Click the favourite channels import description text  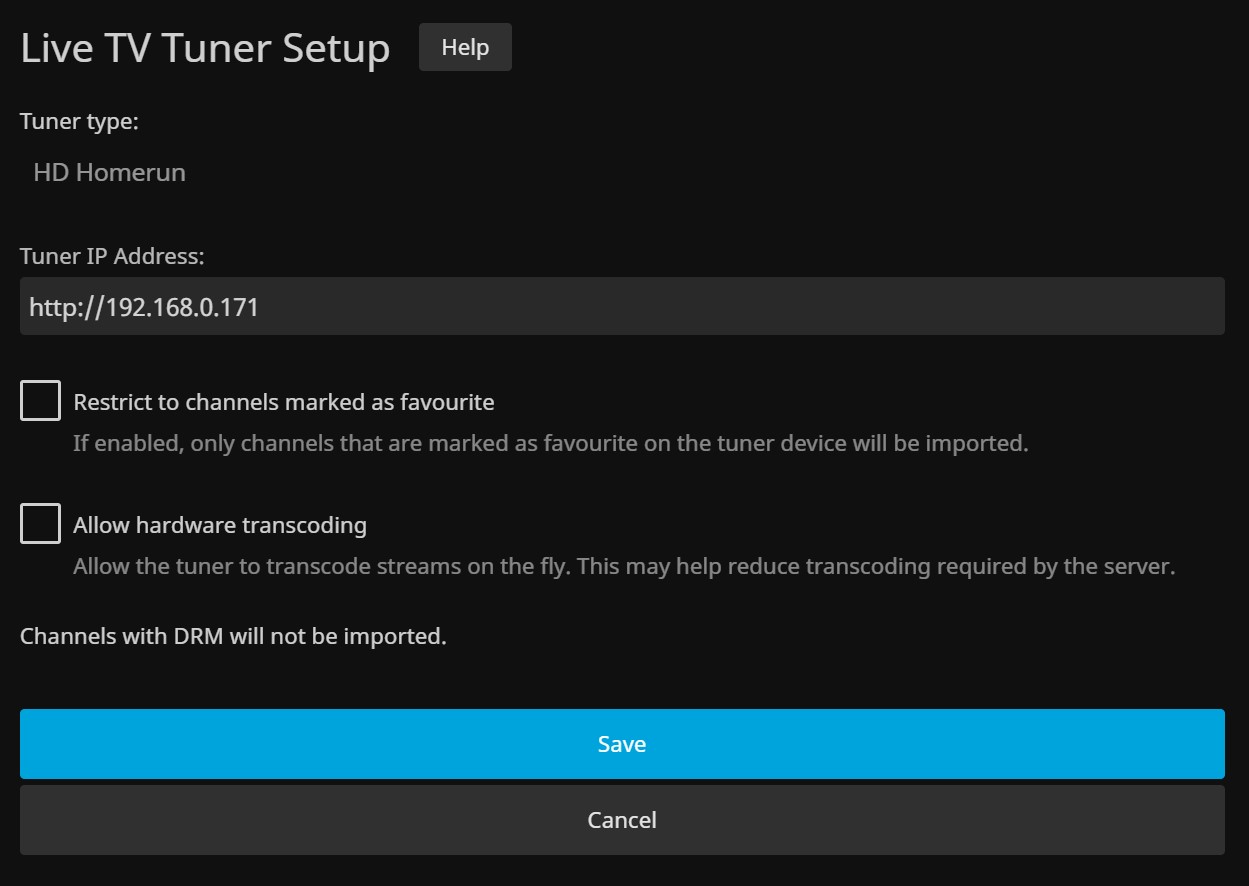(550, 443)
